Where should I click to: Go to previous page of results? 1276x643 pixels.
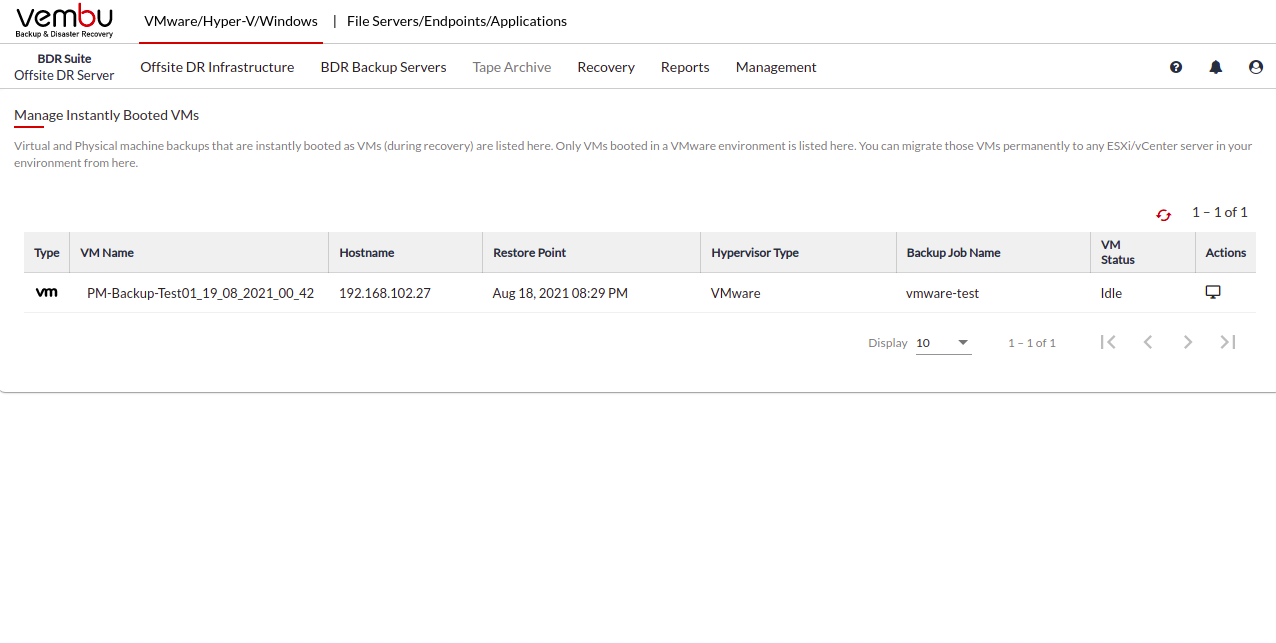point(1148,342)
